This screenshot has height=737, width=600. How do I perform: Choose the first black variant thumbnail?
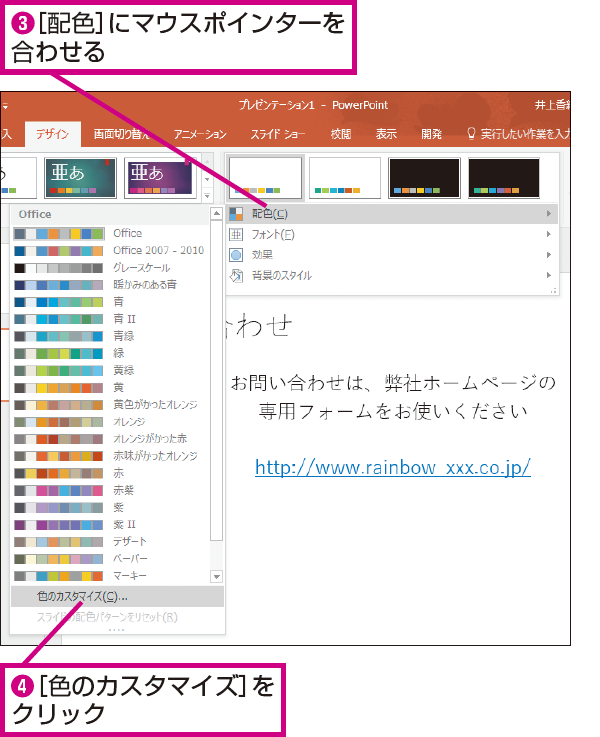(424, 178)
